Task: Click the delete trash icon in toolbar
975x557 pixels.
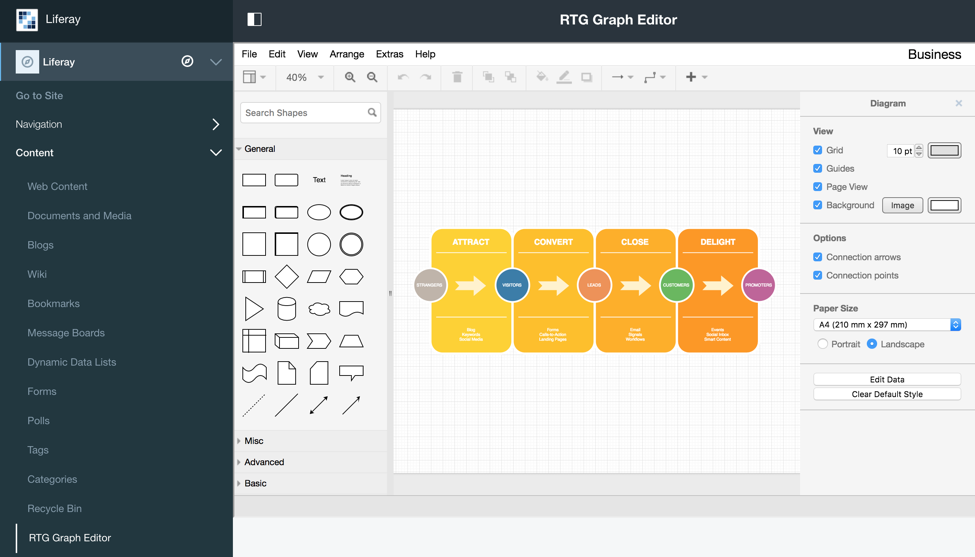Action: (x=457, y=77)
